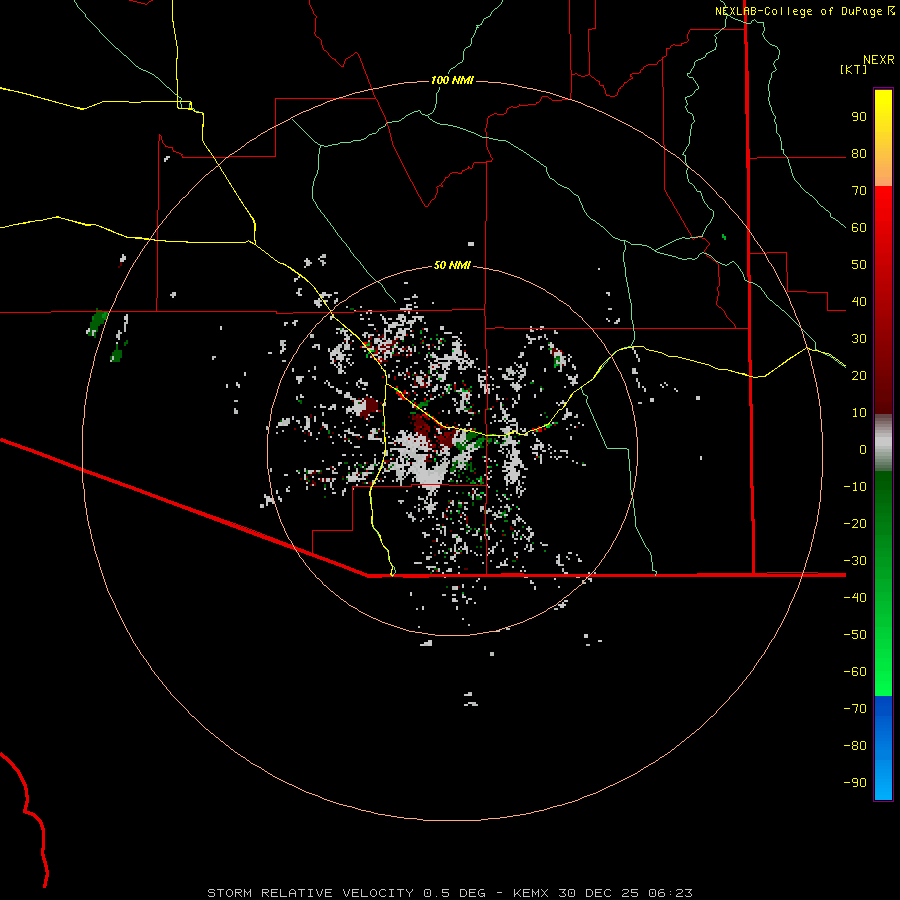Click the NEXLAB-College of DuPage credit text
Image resolution: width=900 pixels, height=900 pixels.
click(798, 11)
